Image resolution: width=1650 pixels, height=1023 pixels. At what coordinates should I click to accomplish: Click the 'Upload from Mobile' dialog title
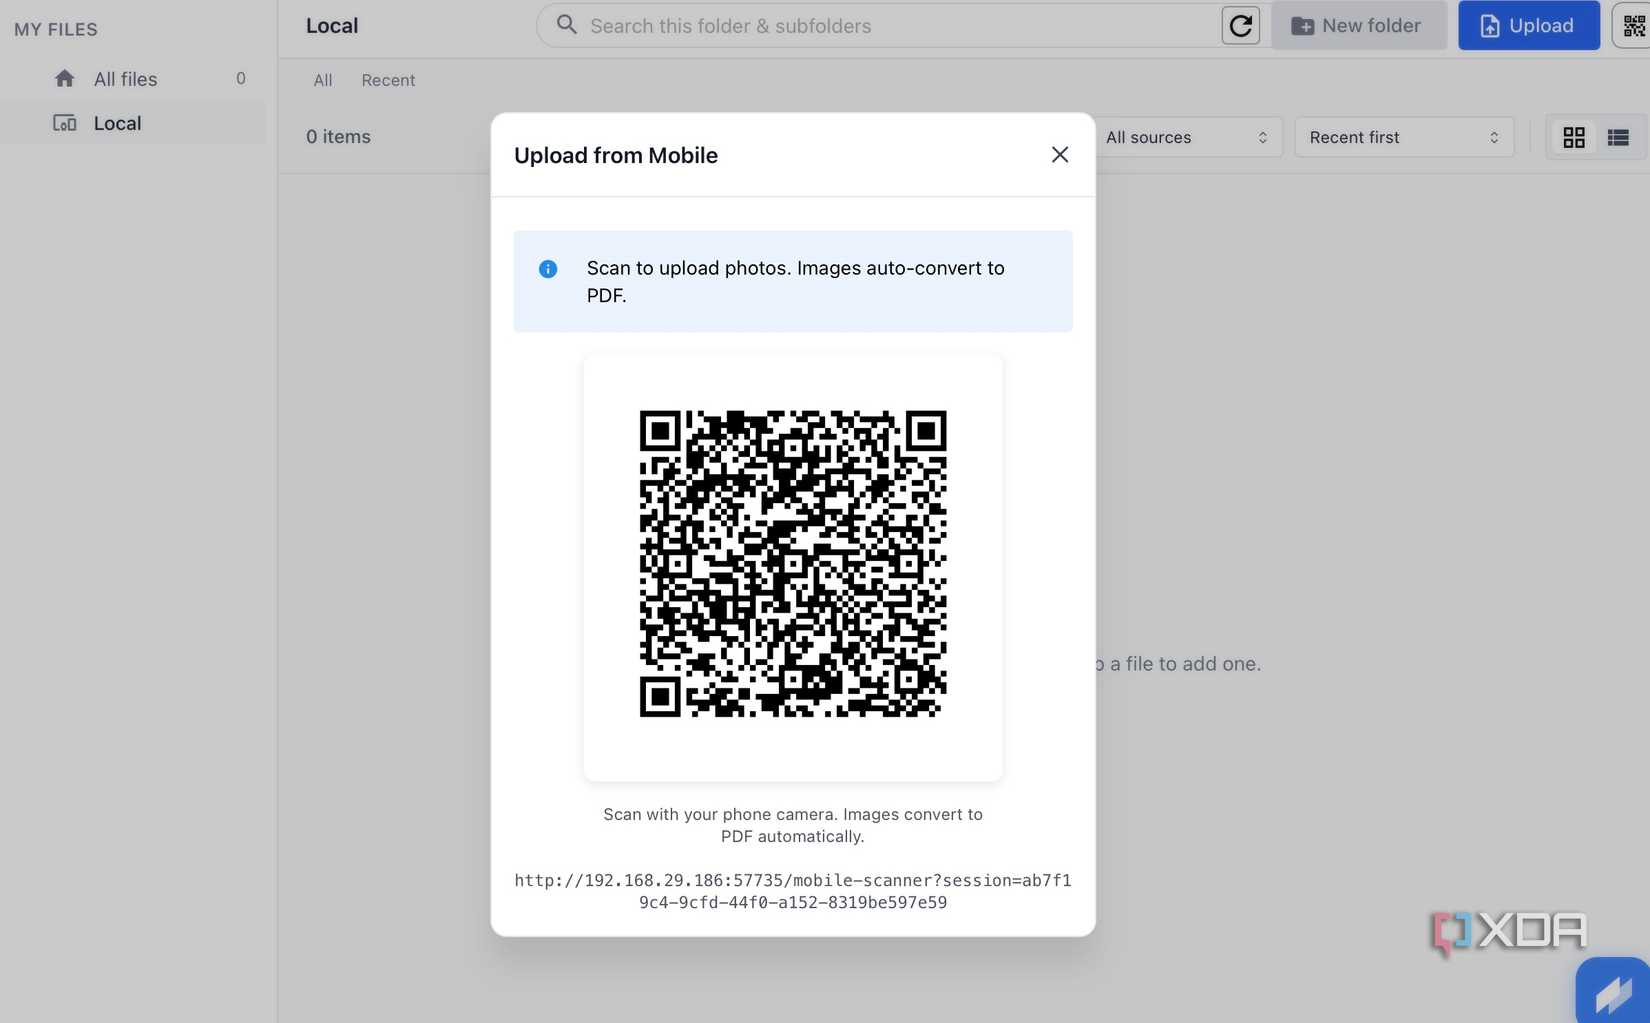tap(616, 155)
